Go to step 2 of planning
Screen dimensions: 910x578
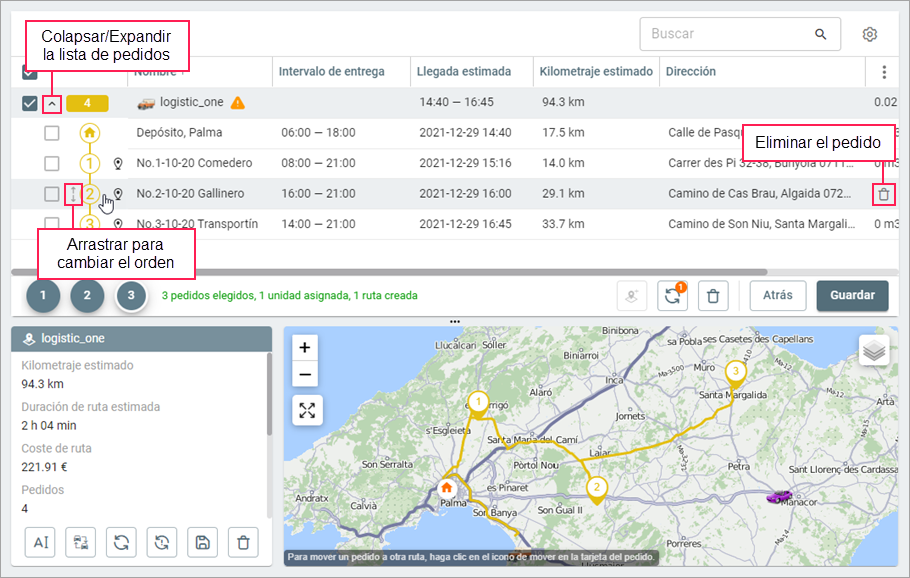click(87, 295)
